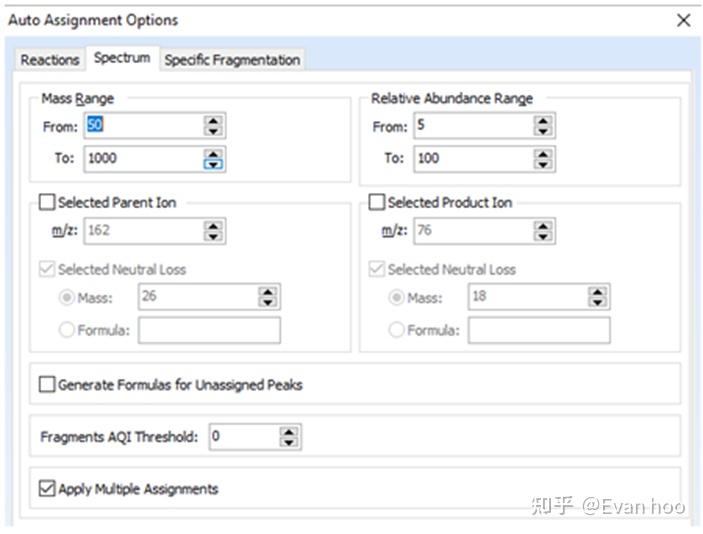Increase the Fragments AQI Threshold value
The image size is (703, 534).
pos(290,432)
